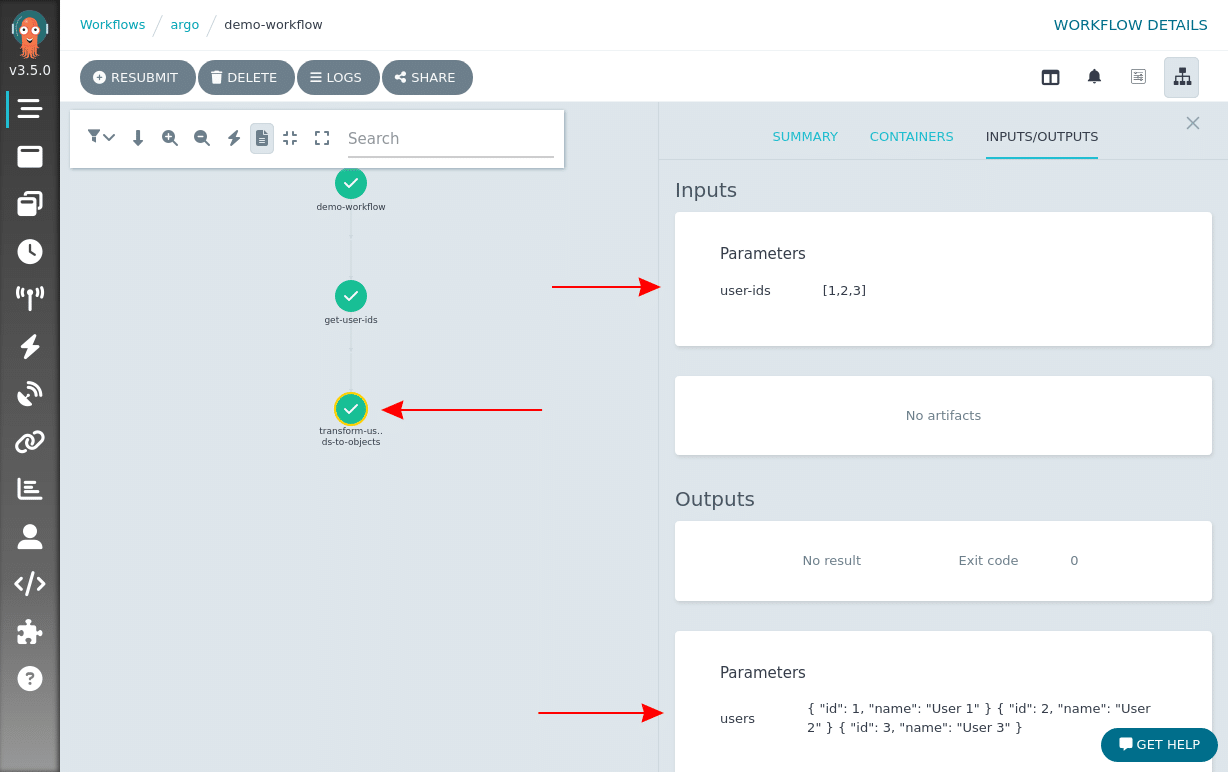Toggle compact graph layout with shrink icon
Image resolution: width=1228 pixels, height=772 pixels.
point(290,138)
